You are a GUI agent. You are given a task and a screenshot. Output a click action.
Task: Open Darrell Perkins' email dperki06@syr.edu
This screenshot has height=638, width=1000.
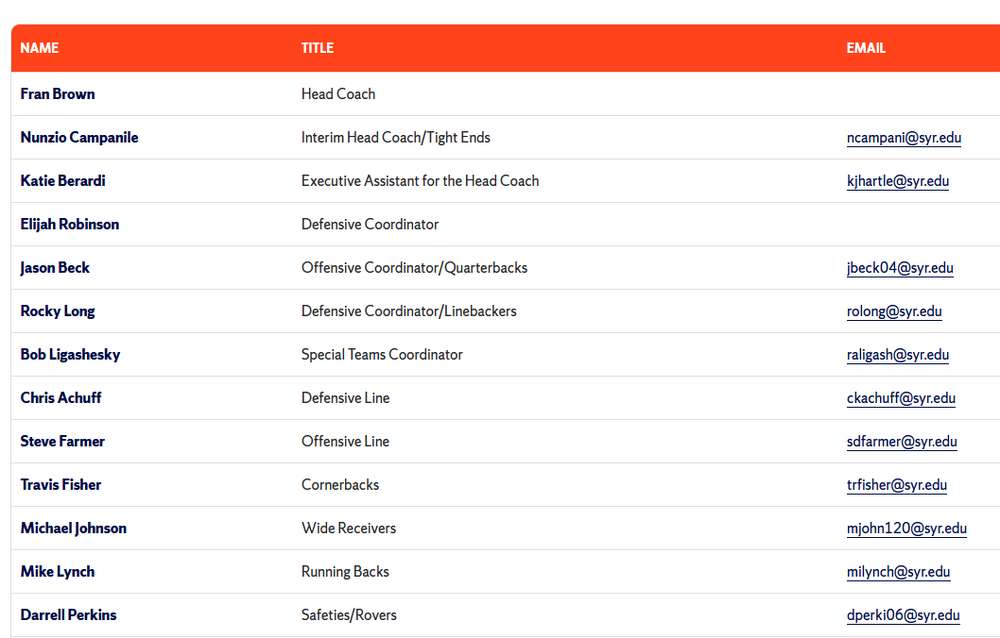903,615
